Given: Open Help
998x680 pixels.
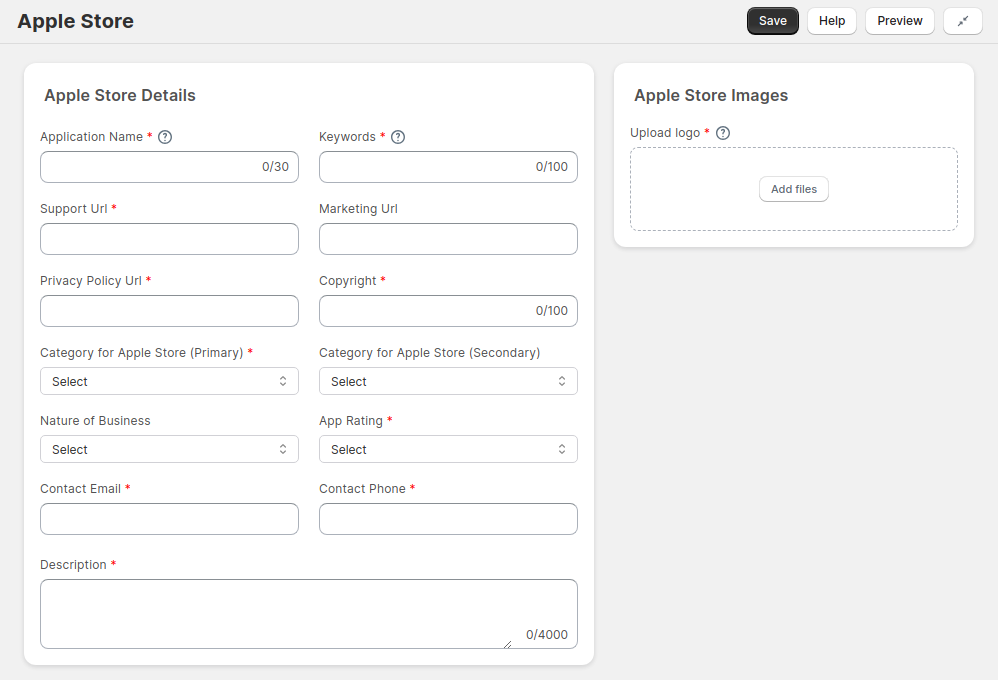Looking at the screenshot, I should coord(832,21).
